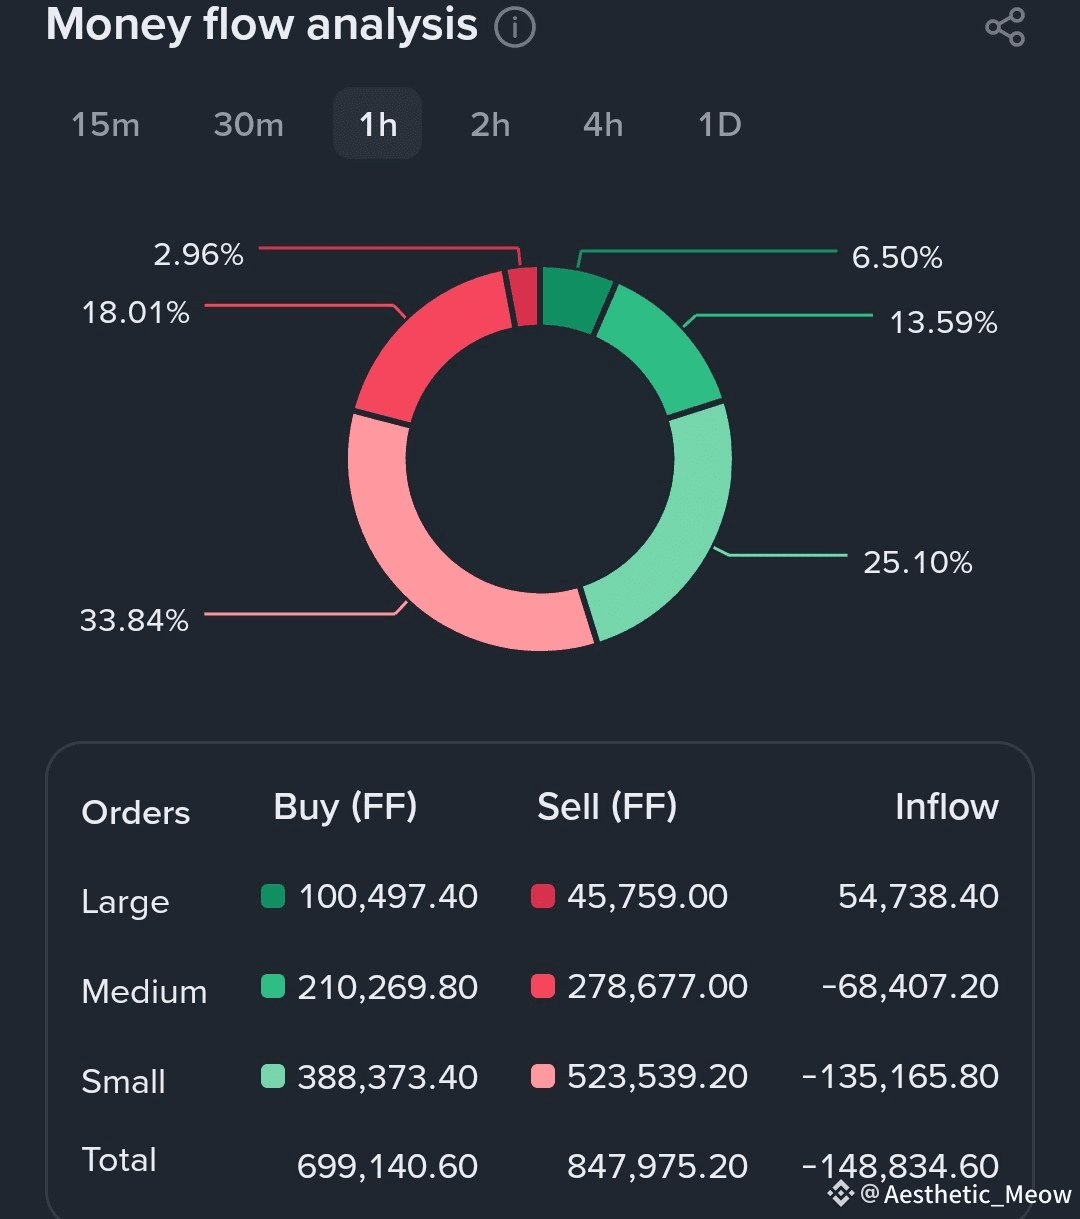Click the dark green Large buy swatch
Image resolution: width=1080 pixels, height=1219 pixels.
click(273, 896)
